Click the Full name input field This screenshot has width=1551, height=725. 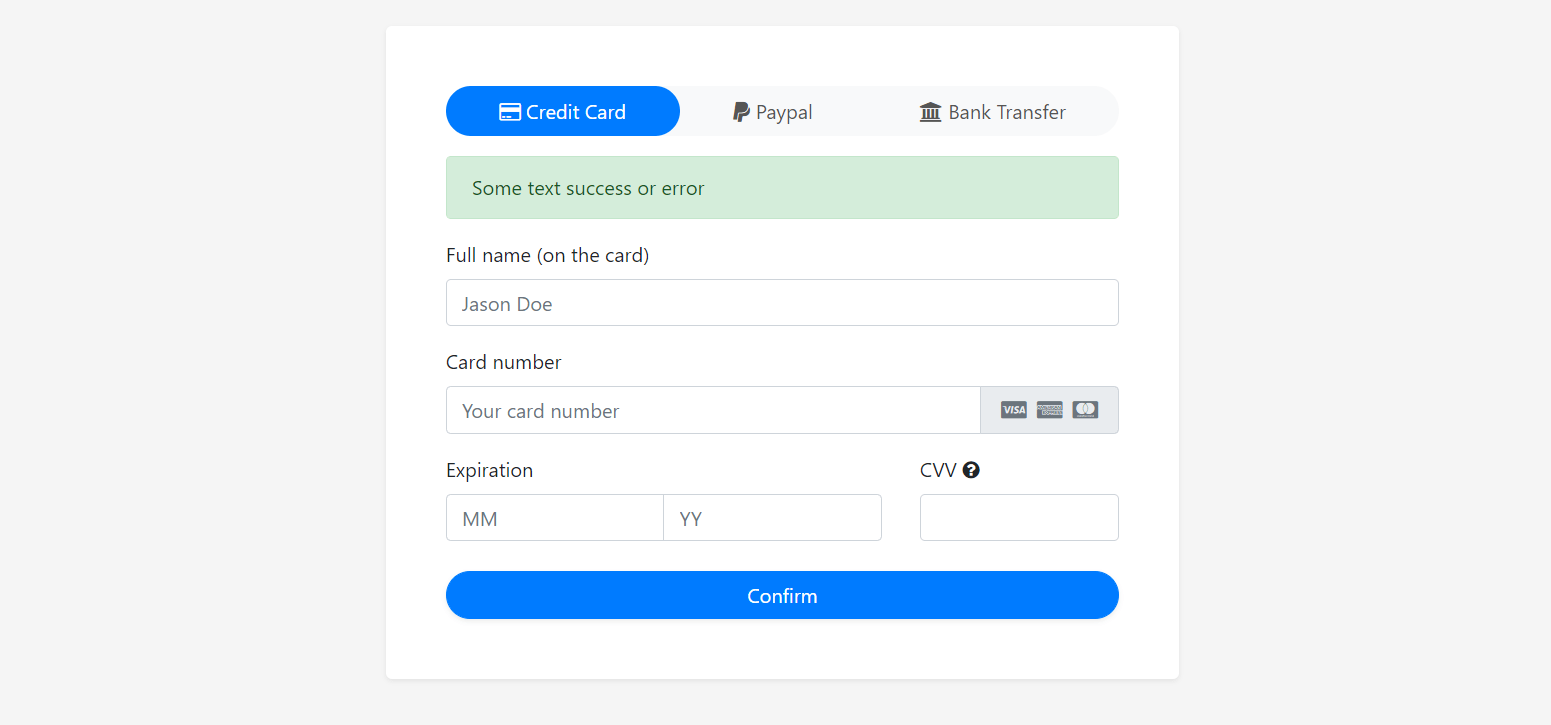click(x=782, y=302)
